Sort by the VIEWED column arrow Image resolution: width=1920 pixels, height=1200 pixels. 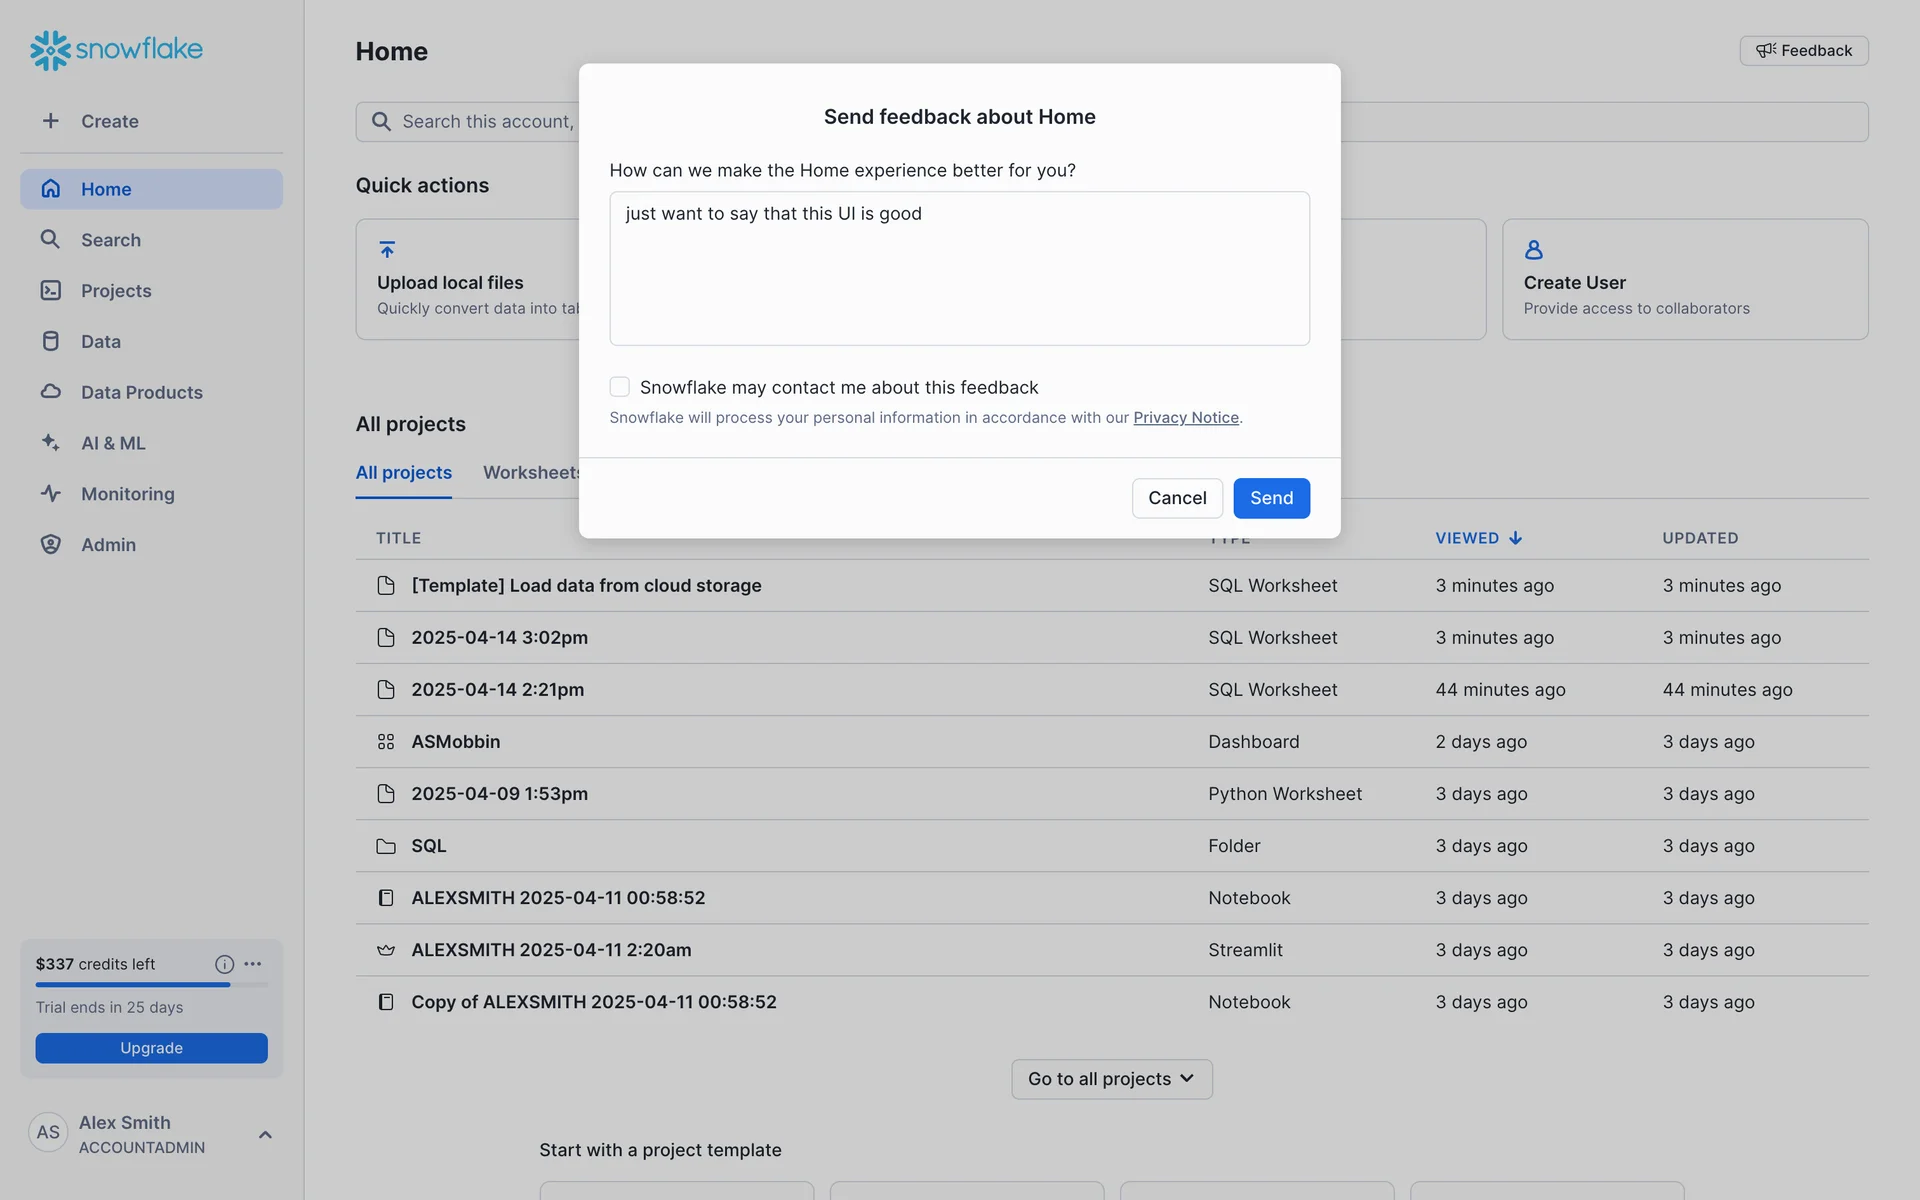[1515, 538]
